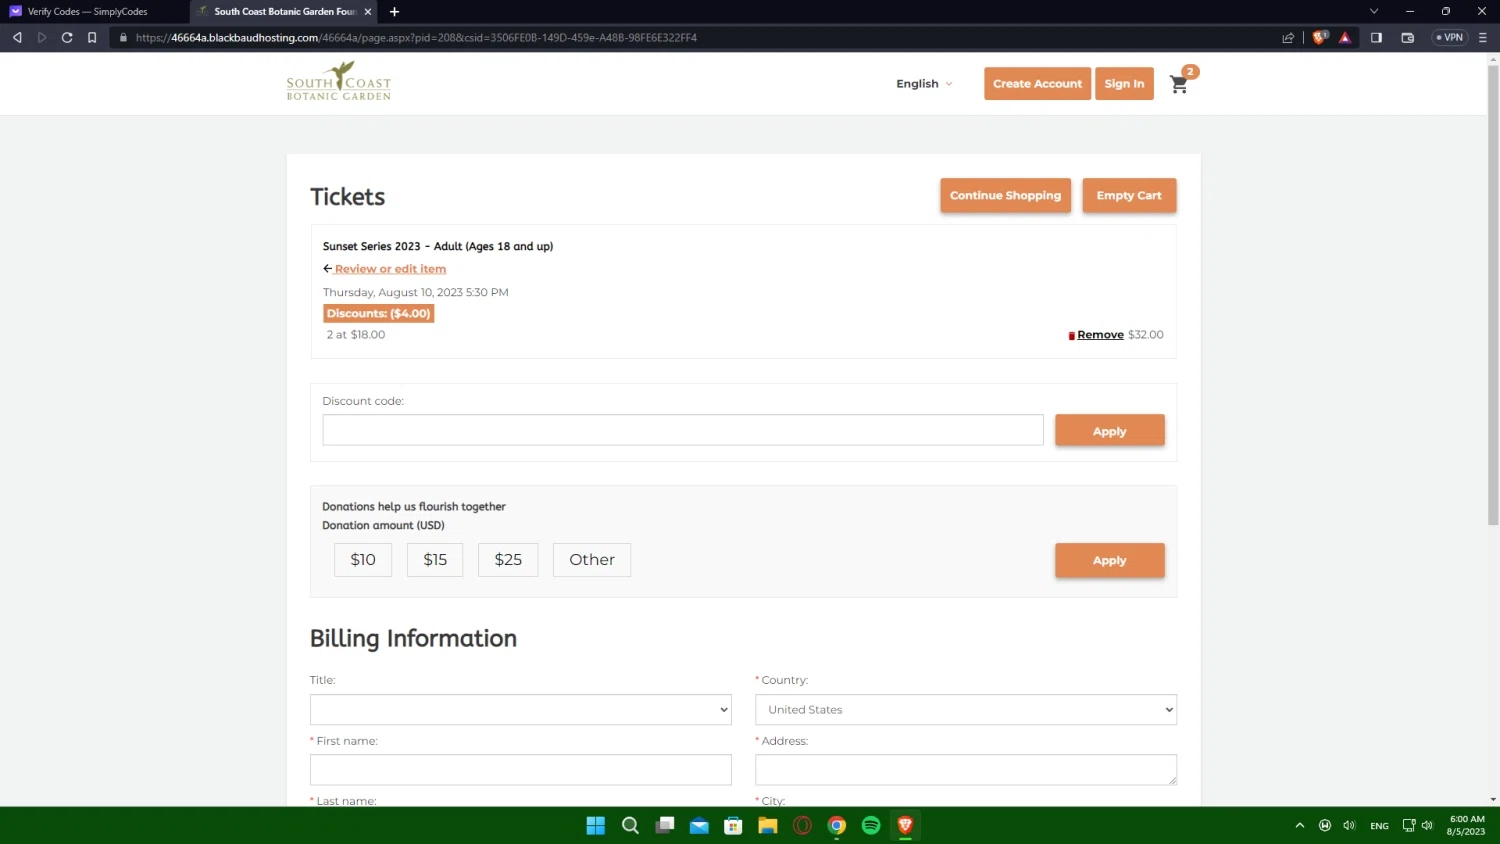Open Google Chrome from taskbar
Screen dimensions: 1500x844
pyautogui.click(x=837, y=825)
